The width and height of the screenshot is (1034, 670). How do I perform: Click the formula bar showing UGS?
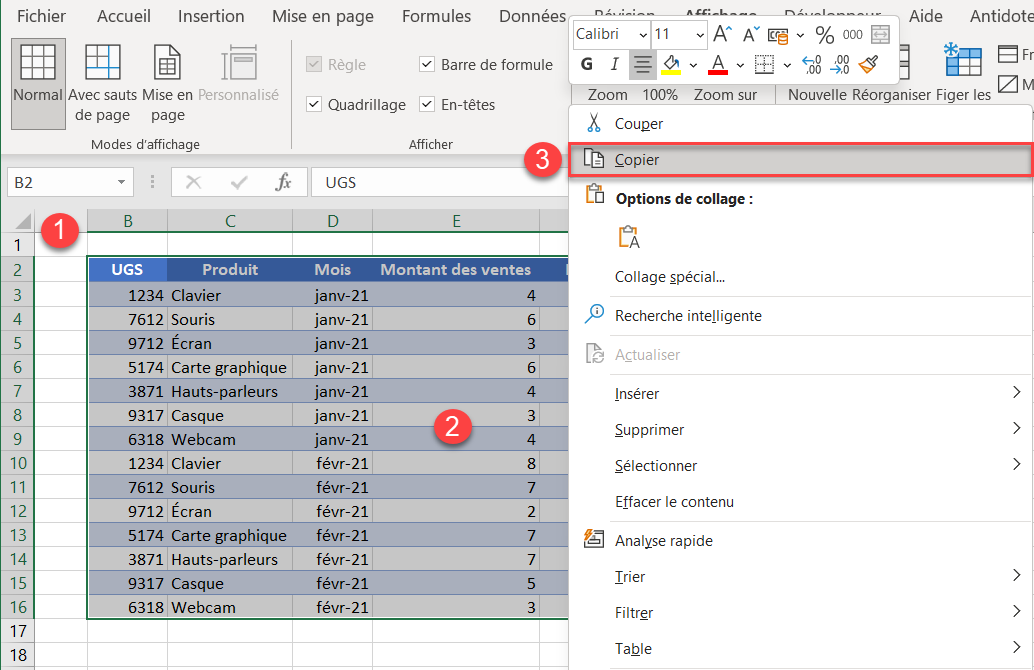[441, 182]
